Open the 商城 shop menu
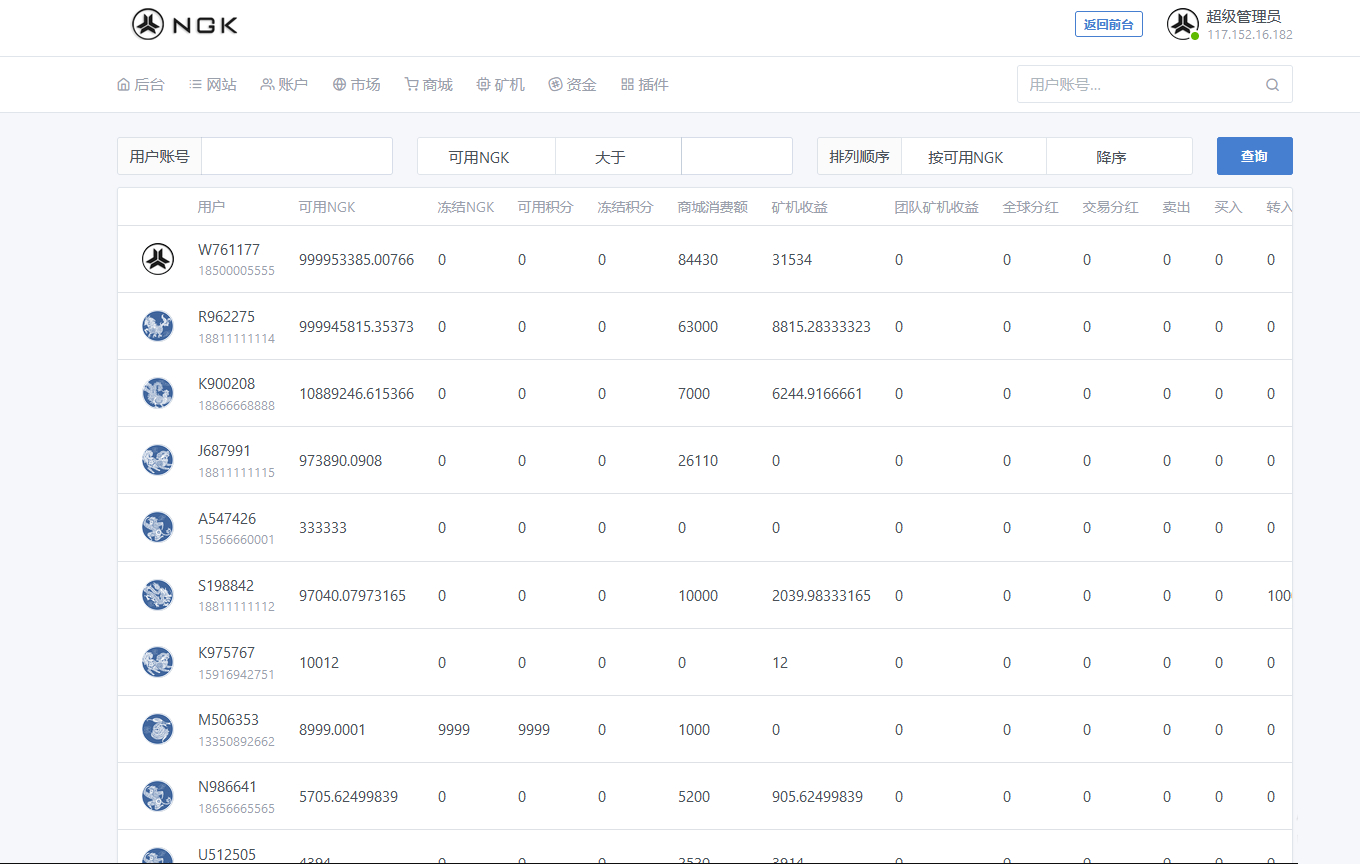The width and height of the screenshot is (1360, 864). (x=428, y=85)
